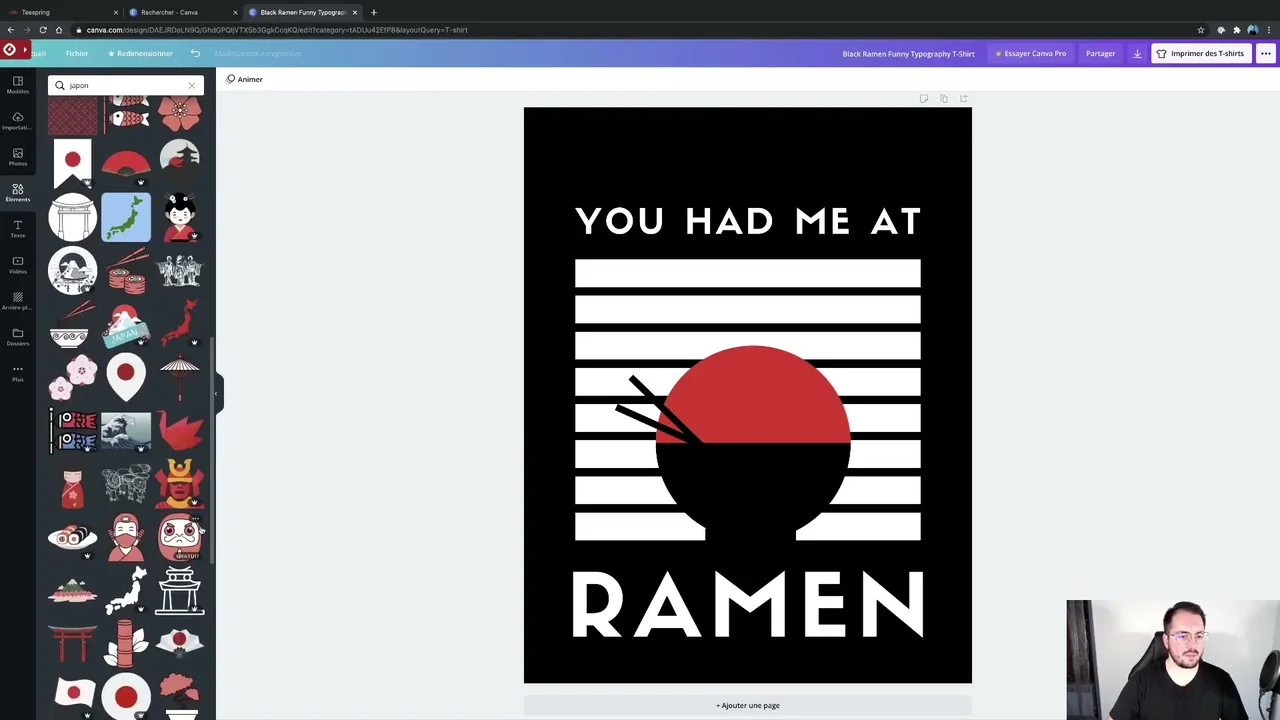The width and height of the screenshot is (1280, 720).
Task: Click the Animer button
Action: [245, 79]
